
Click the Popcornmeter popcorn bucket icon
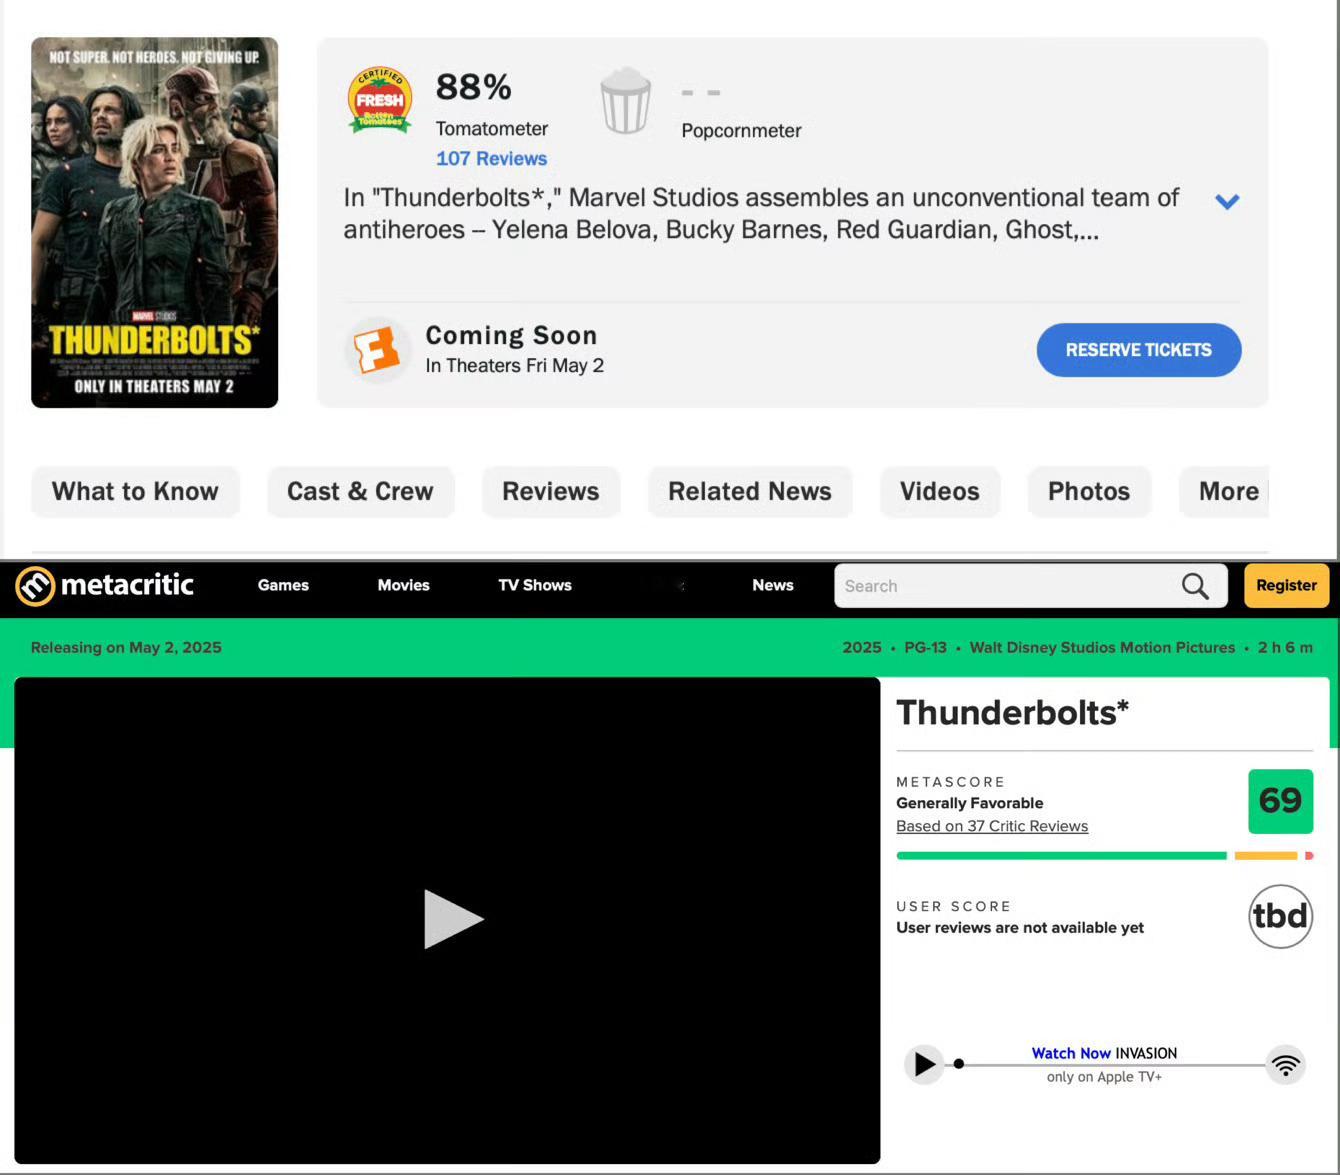coord(626,100)
